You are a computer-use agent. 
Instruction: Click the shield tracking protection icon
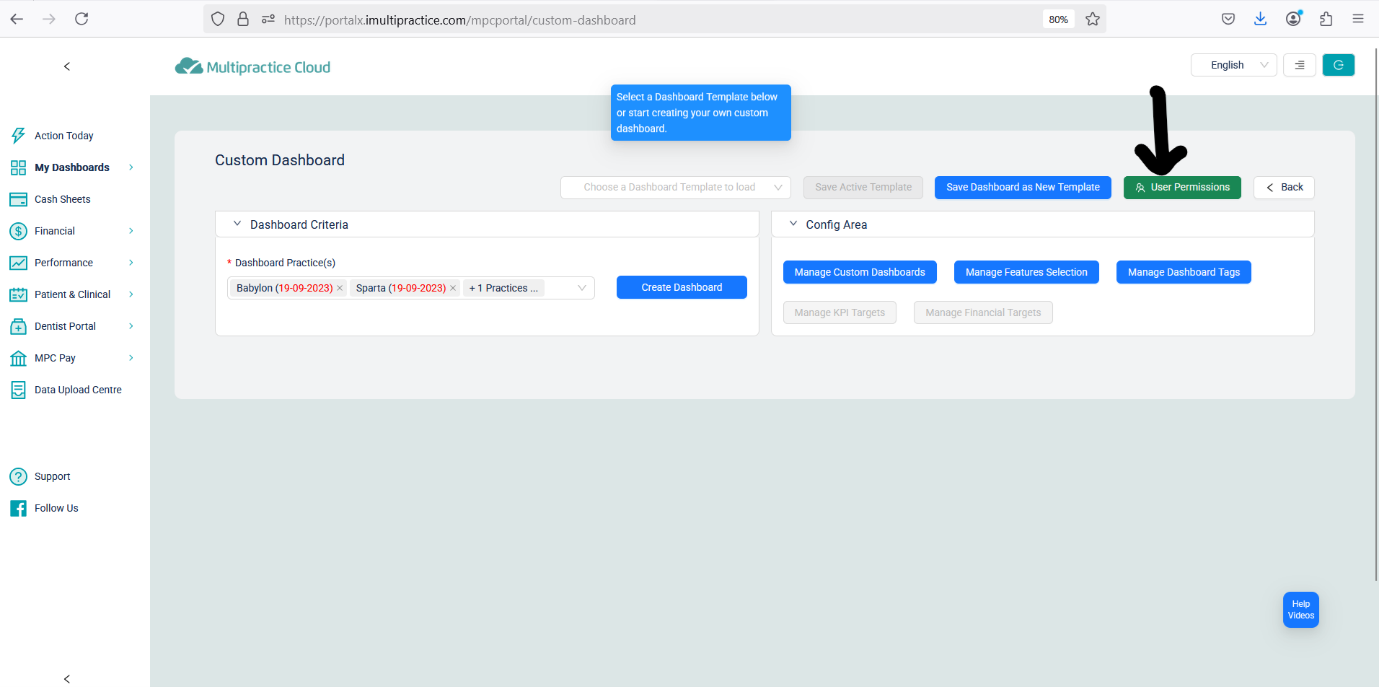pos(218,19)
